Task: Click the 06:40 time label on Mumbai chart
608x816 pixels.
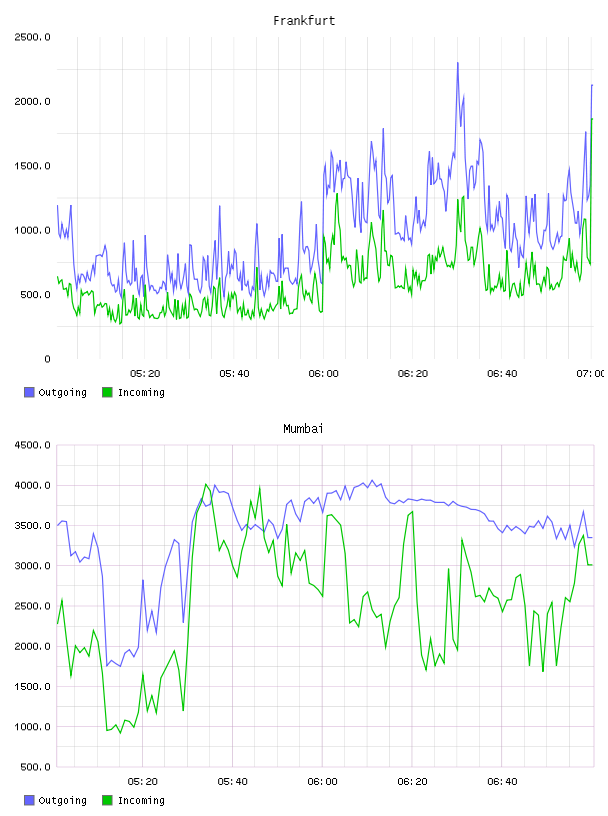Action: coord(502,782)
